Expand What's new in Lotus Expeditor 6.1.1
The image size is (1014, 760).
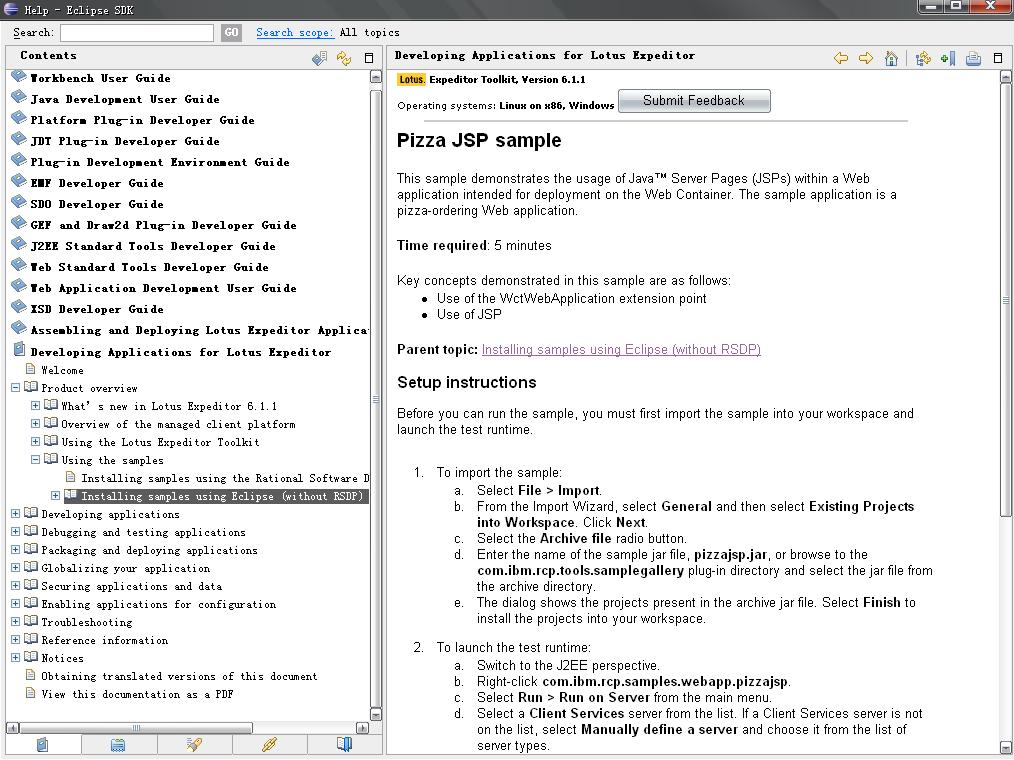(x=36, y=406)
